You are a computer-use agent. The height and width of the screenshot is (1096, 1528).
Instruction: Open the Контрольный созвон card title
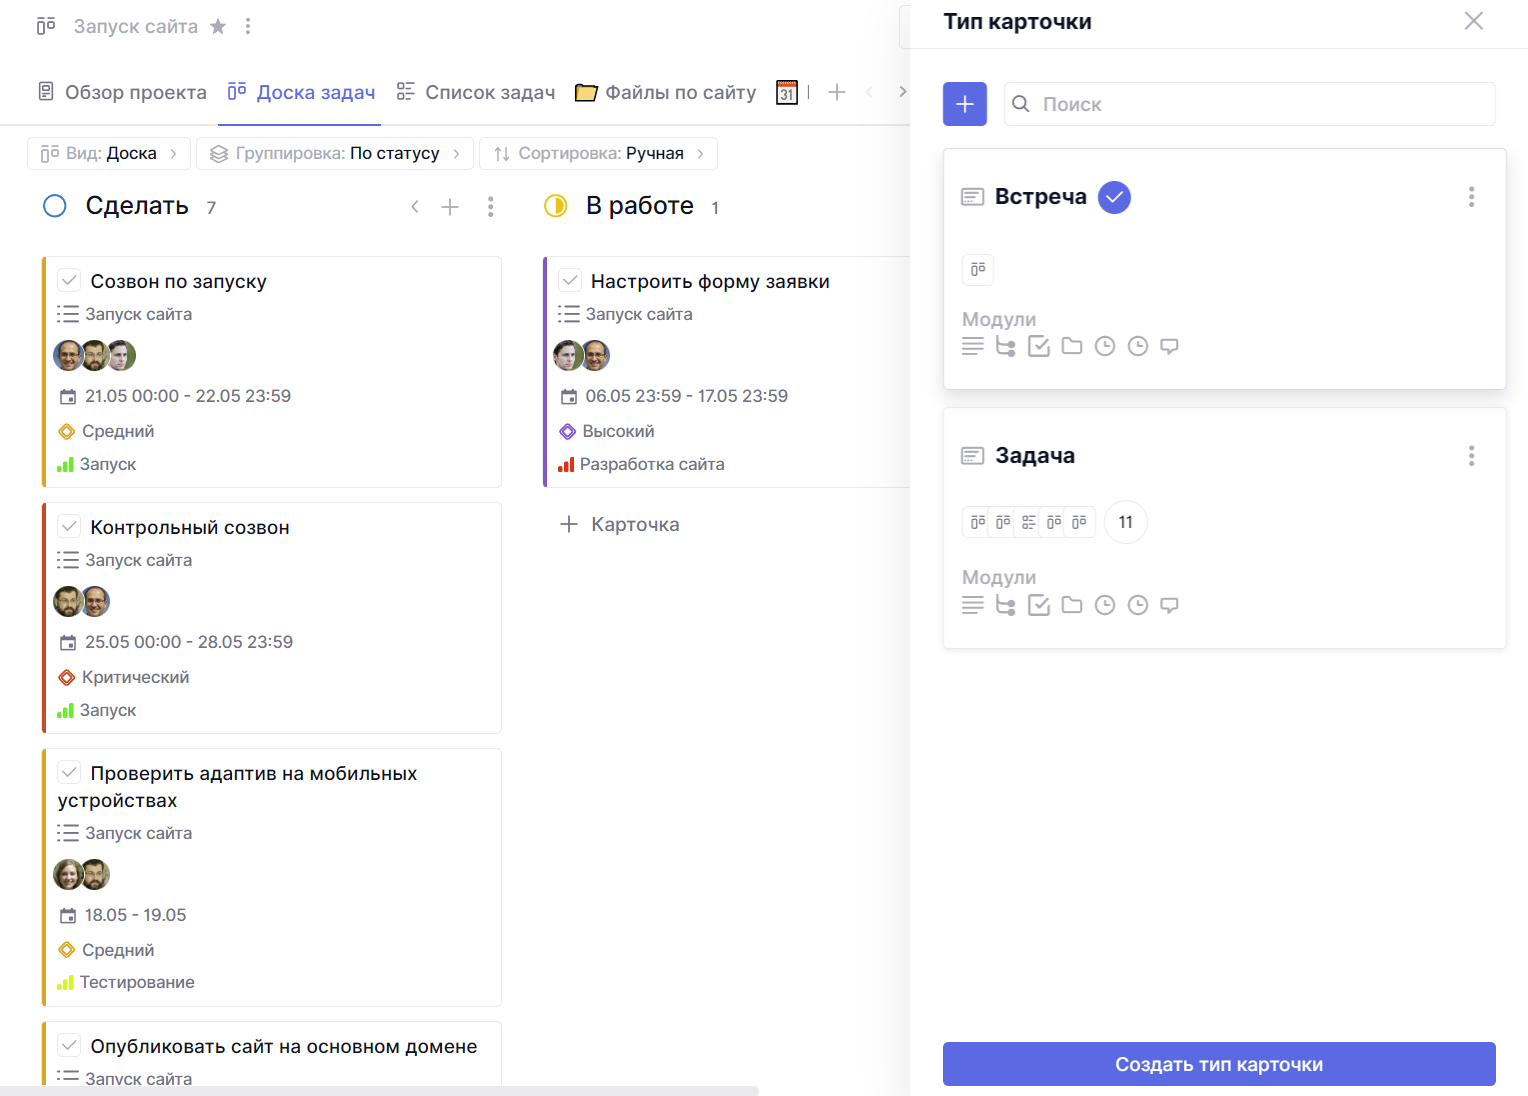(190, 527)
